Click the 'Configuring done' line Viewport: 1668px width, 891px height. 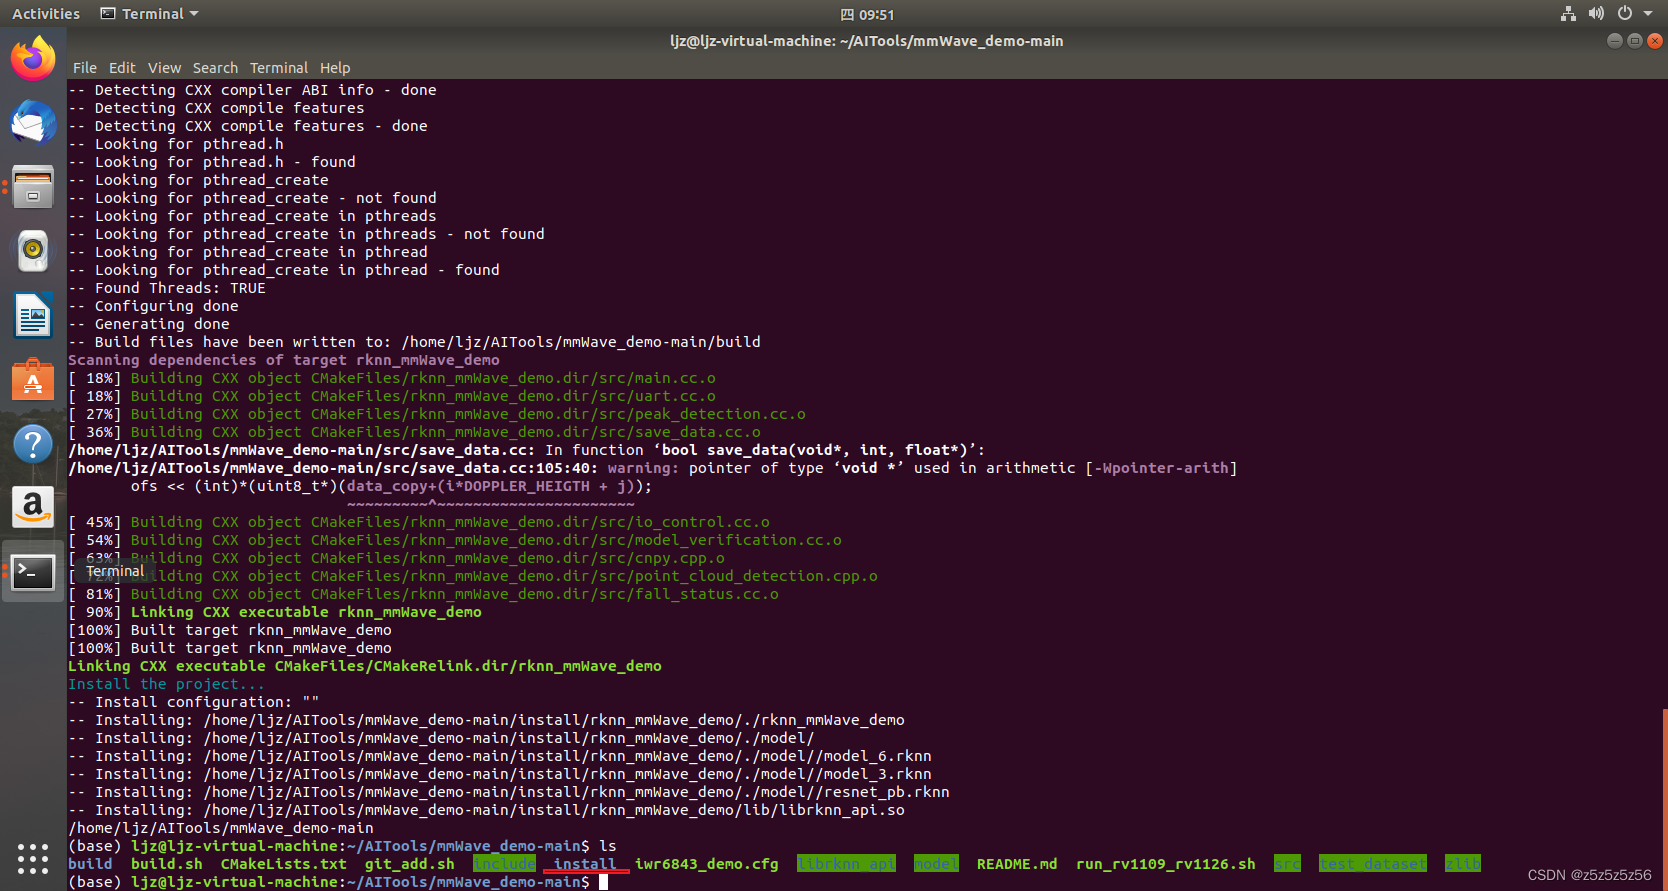[x=153, y=306]
